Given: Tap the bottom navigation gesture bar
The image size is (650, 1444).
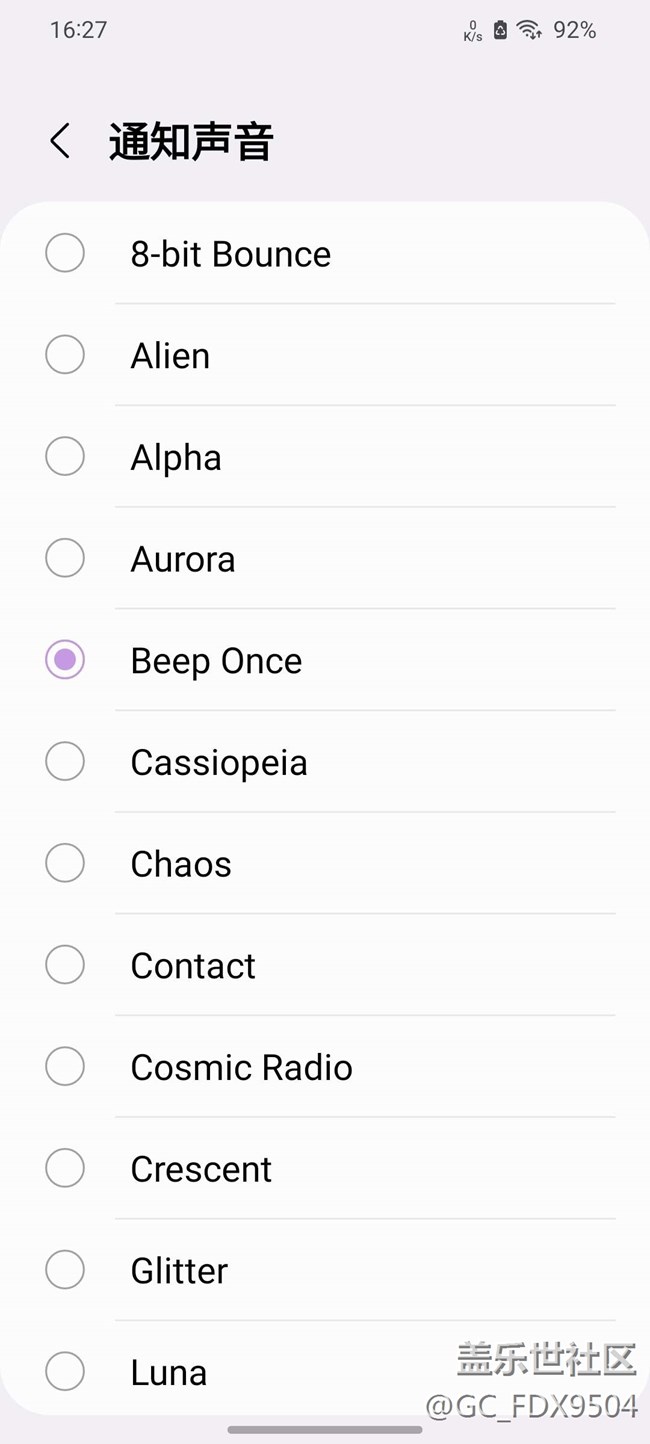Looking at the screenshot, I should (x=325, y=1430).
